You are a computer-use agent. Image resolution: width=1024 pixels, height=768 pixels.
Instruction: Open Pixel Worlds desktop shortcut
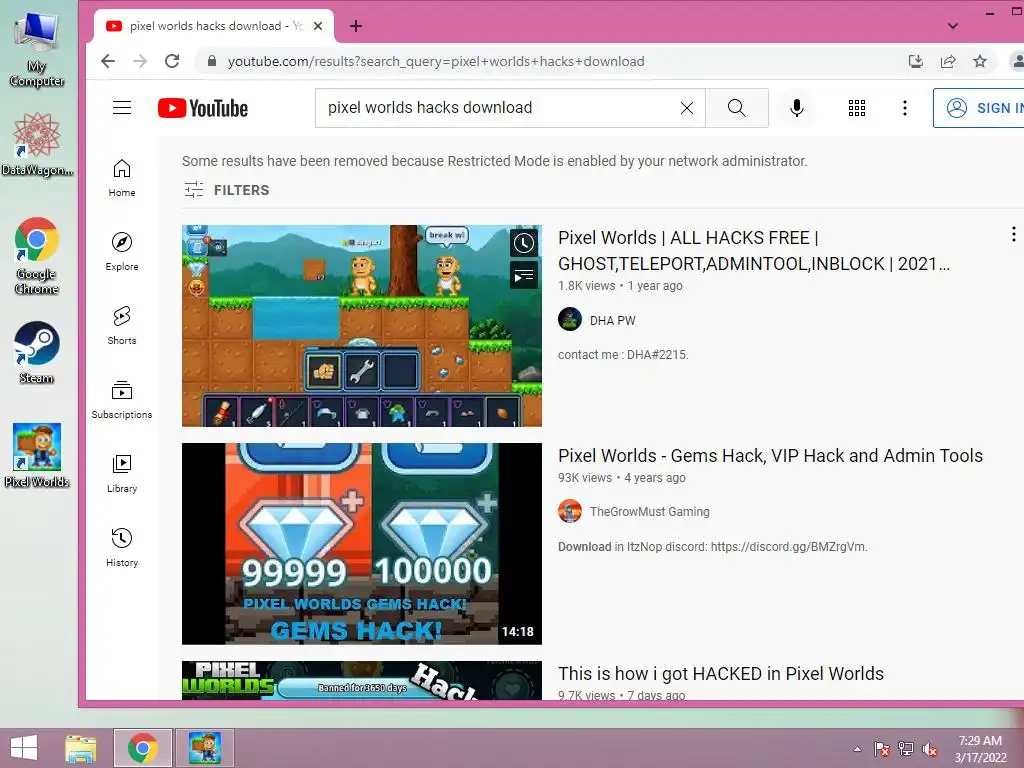pos(37,455)
